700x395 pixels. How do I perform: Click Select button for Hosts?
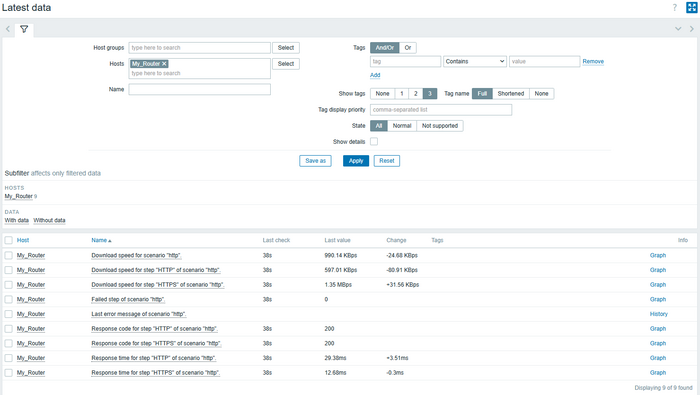pos(286,64)
